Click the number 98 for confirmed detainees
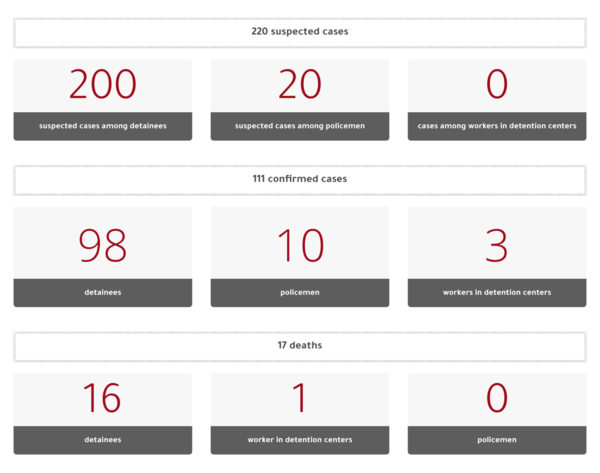The image size is (600, 473). coord(103,245)
